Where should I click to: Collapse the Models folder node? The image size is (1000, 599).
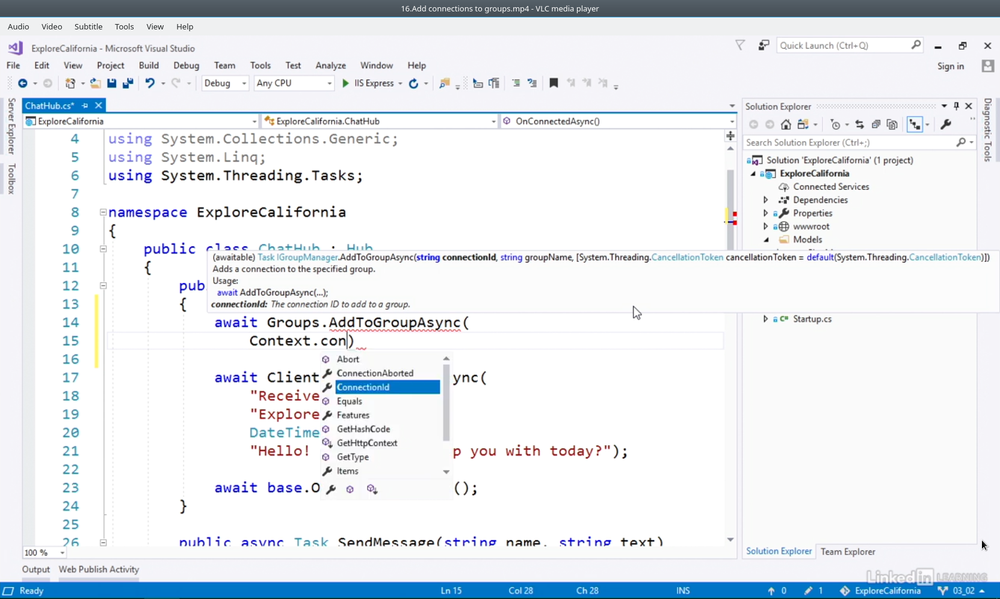click(766, 240)
